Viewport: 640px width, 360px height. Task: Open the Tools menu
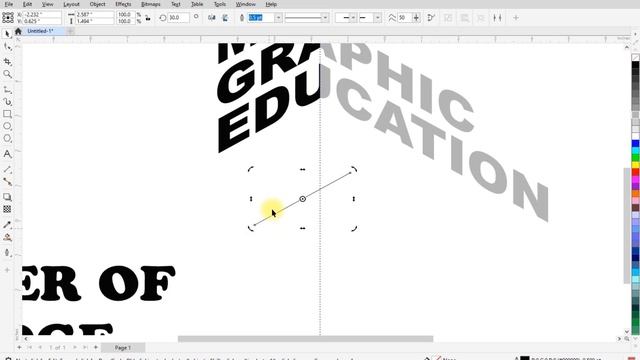[220, 4]
